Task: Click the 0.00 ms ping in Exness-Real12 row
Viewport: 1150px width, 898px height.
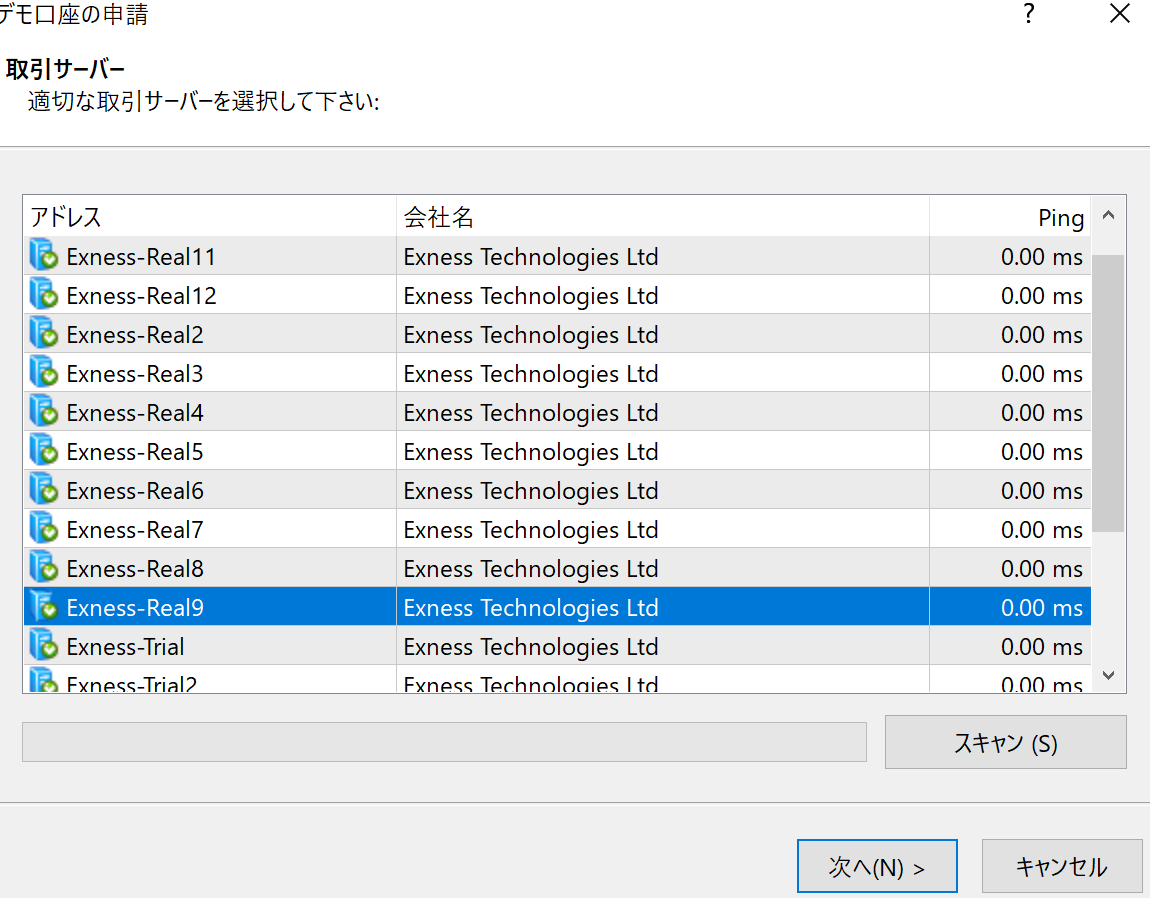Action: [1041, 296]
